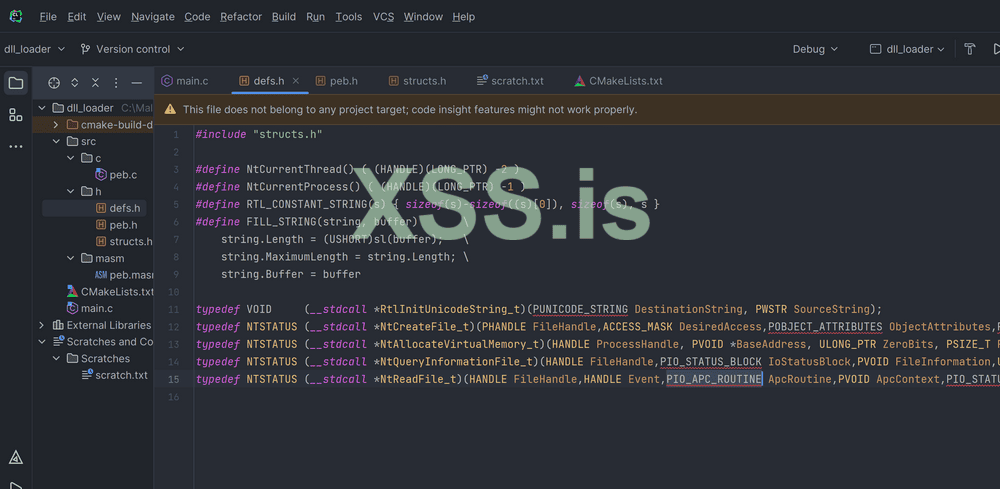Click the Run play icon
Image resolution: width=1000 pixels, height=489 pixels.
[996, 49]
